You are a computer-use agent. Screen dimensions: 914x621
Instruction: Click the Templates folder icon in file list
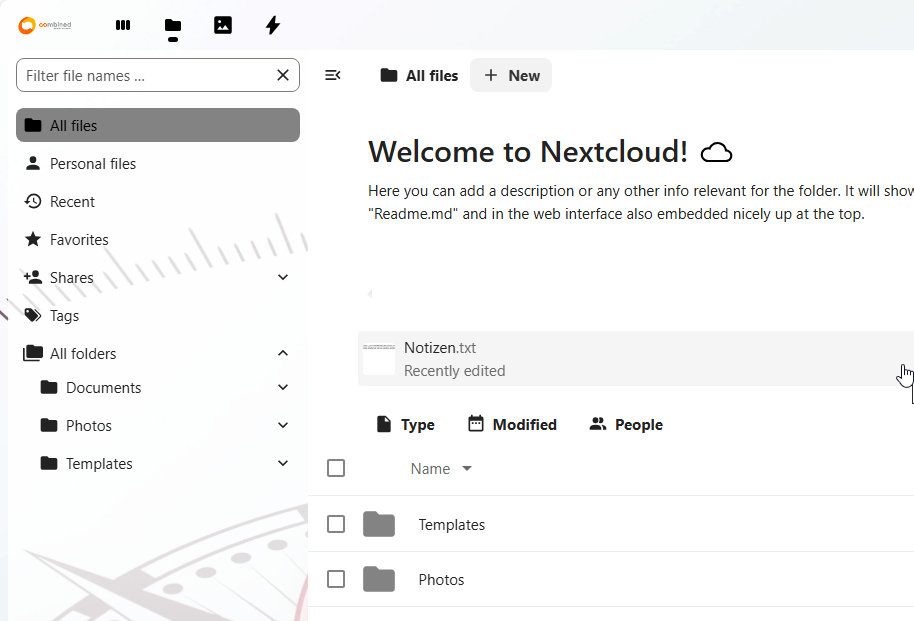[379, 524]
